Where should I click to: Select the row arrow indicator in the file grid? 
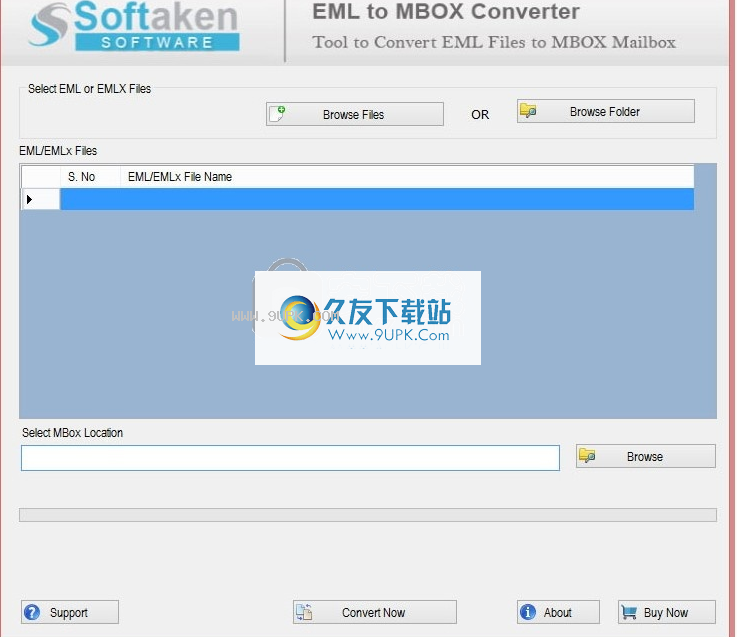(30, 199)
